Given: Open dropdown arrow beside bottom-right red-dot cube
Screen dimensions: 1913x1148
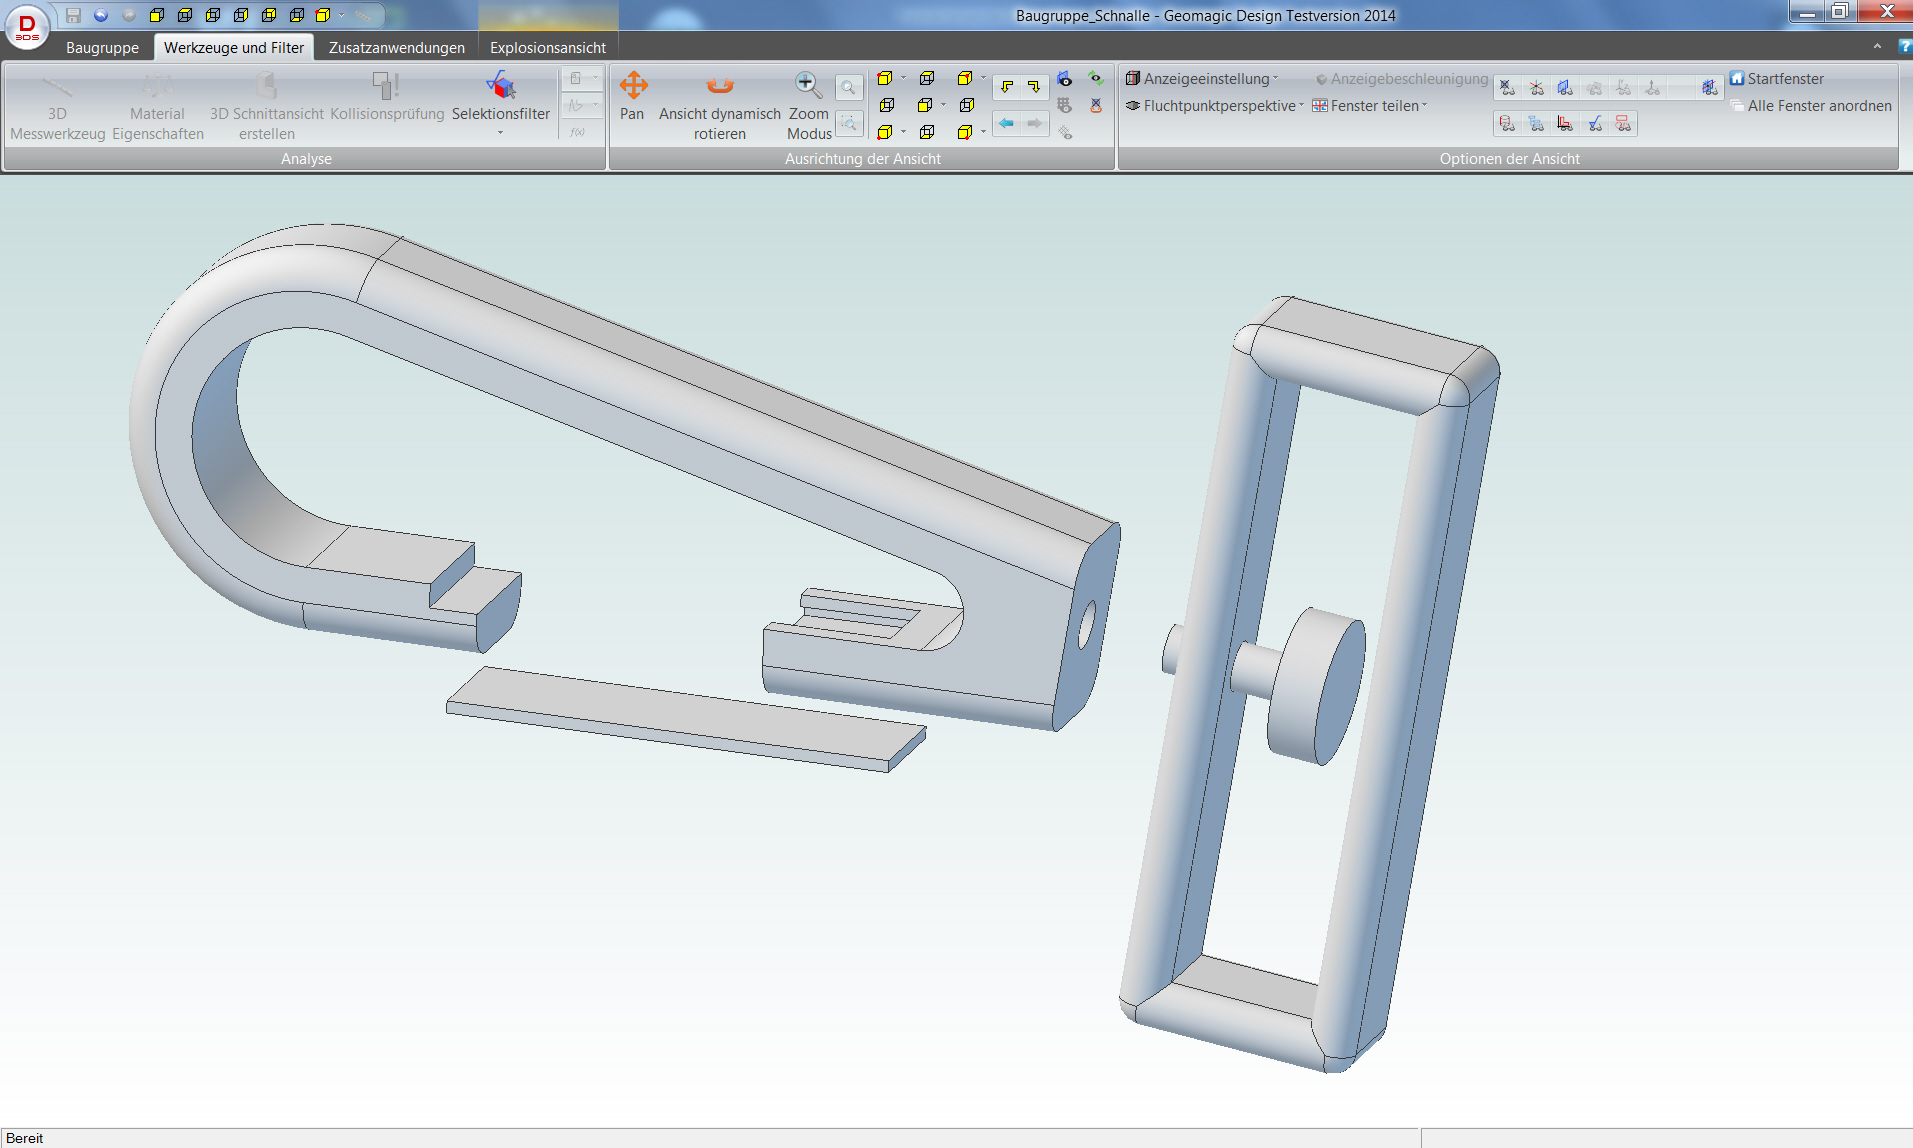Looking at the screenshot, I should 983,132.
